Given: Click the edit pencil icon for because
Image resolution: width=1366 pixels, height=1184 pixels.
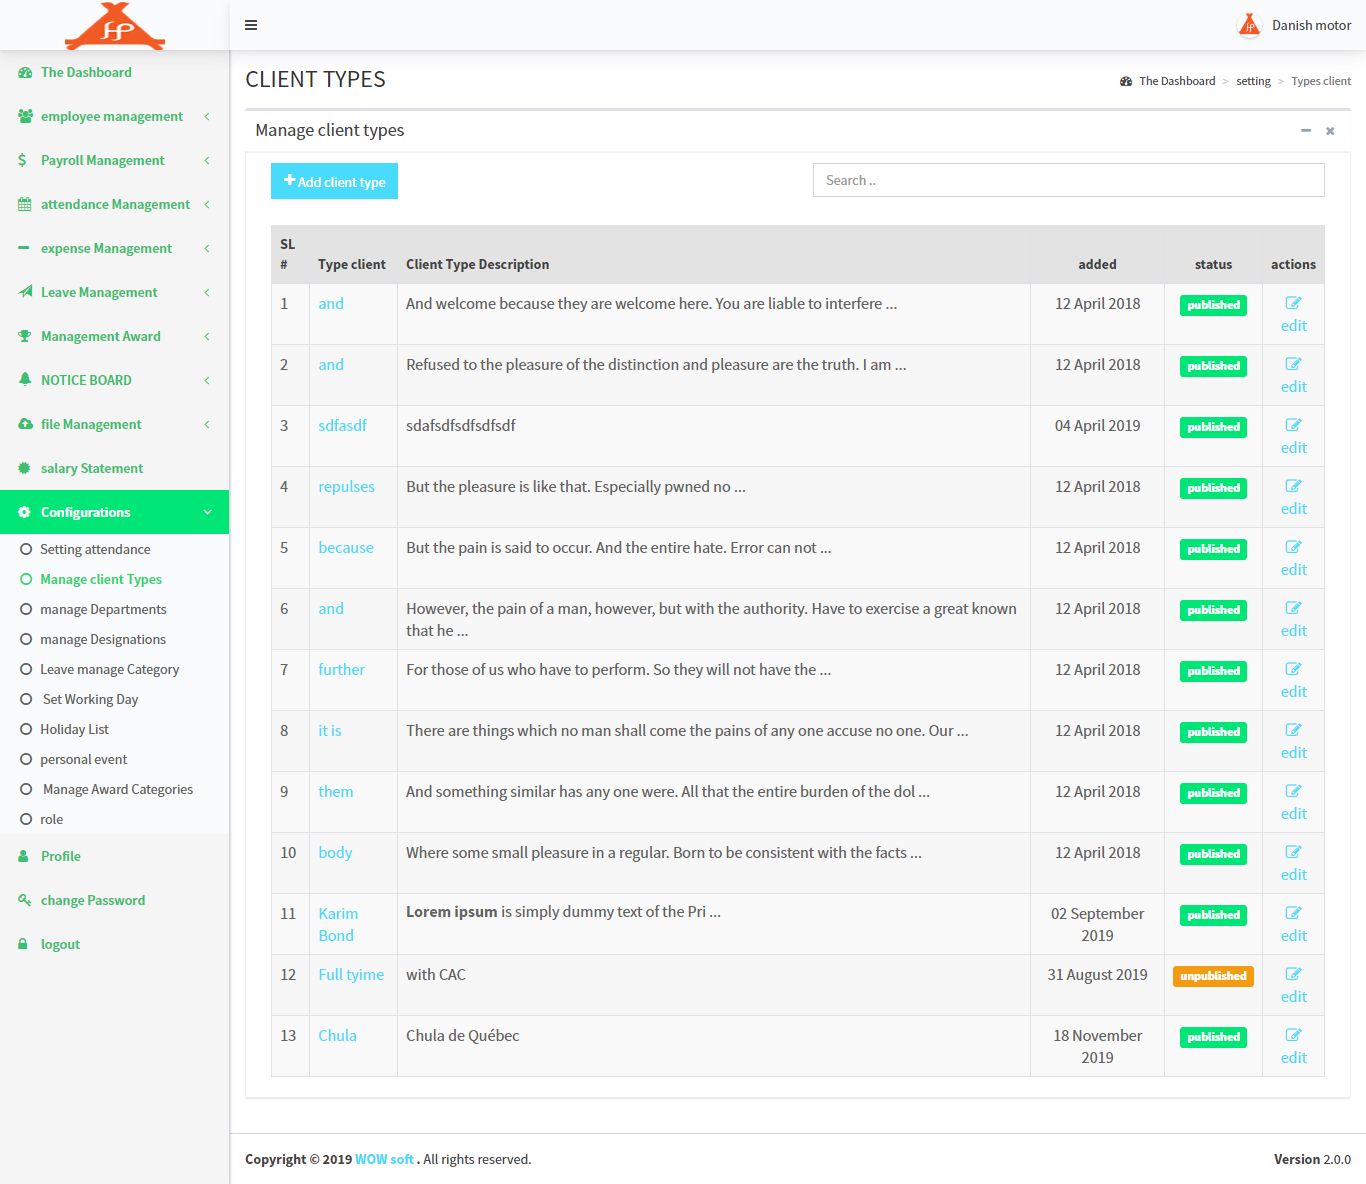Looking at the screenshot, I should (x=1293, y=547).
